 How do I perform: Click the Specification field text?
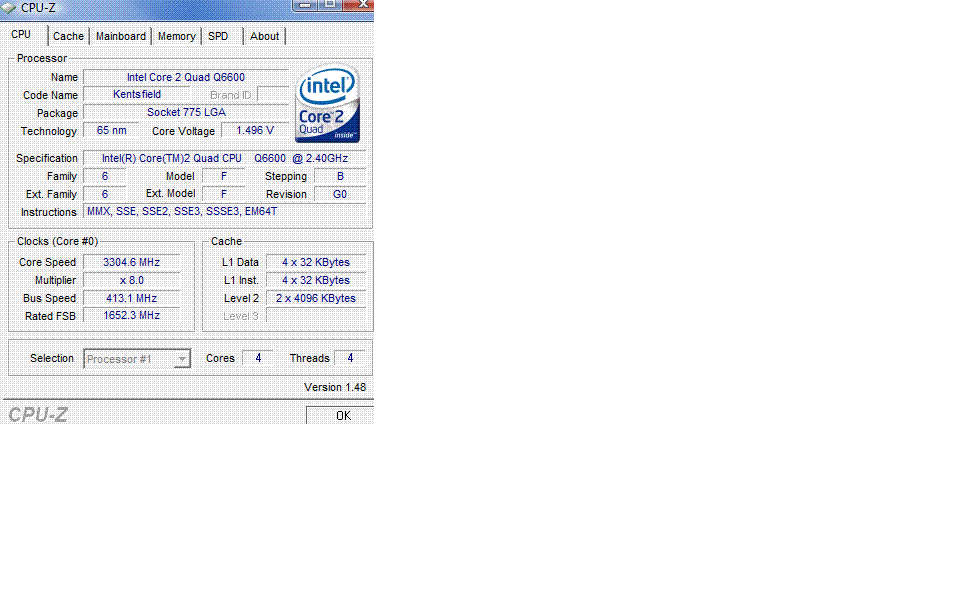point(225,158)
